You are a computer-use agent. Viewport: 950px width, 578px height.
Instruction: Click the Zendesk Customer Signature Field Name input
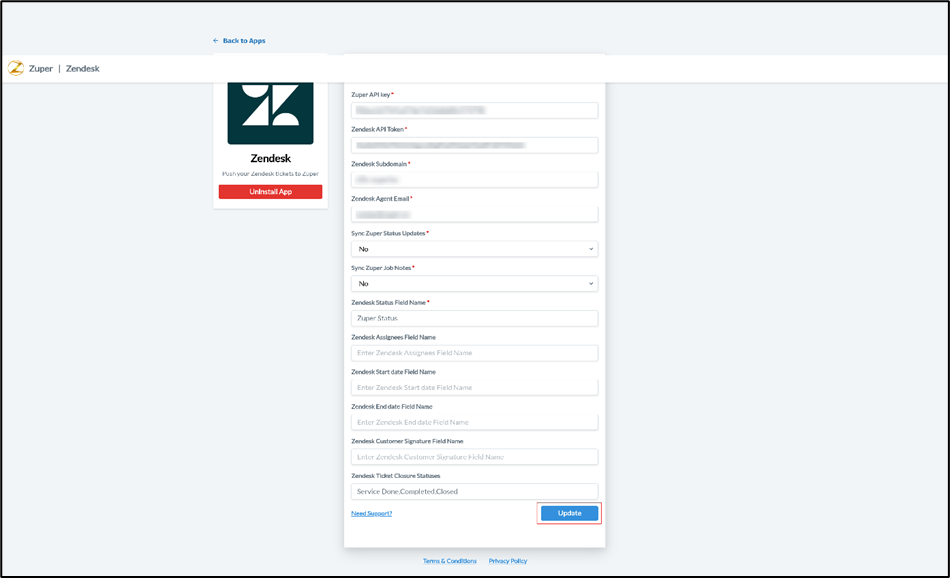pos(474,457)
